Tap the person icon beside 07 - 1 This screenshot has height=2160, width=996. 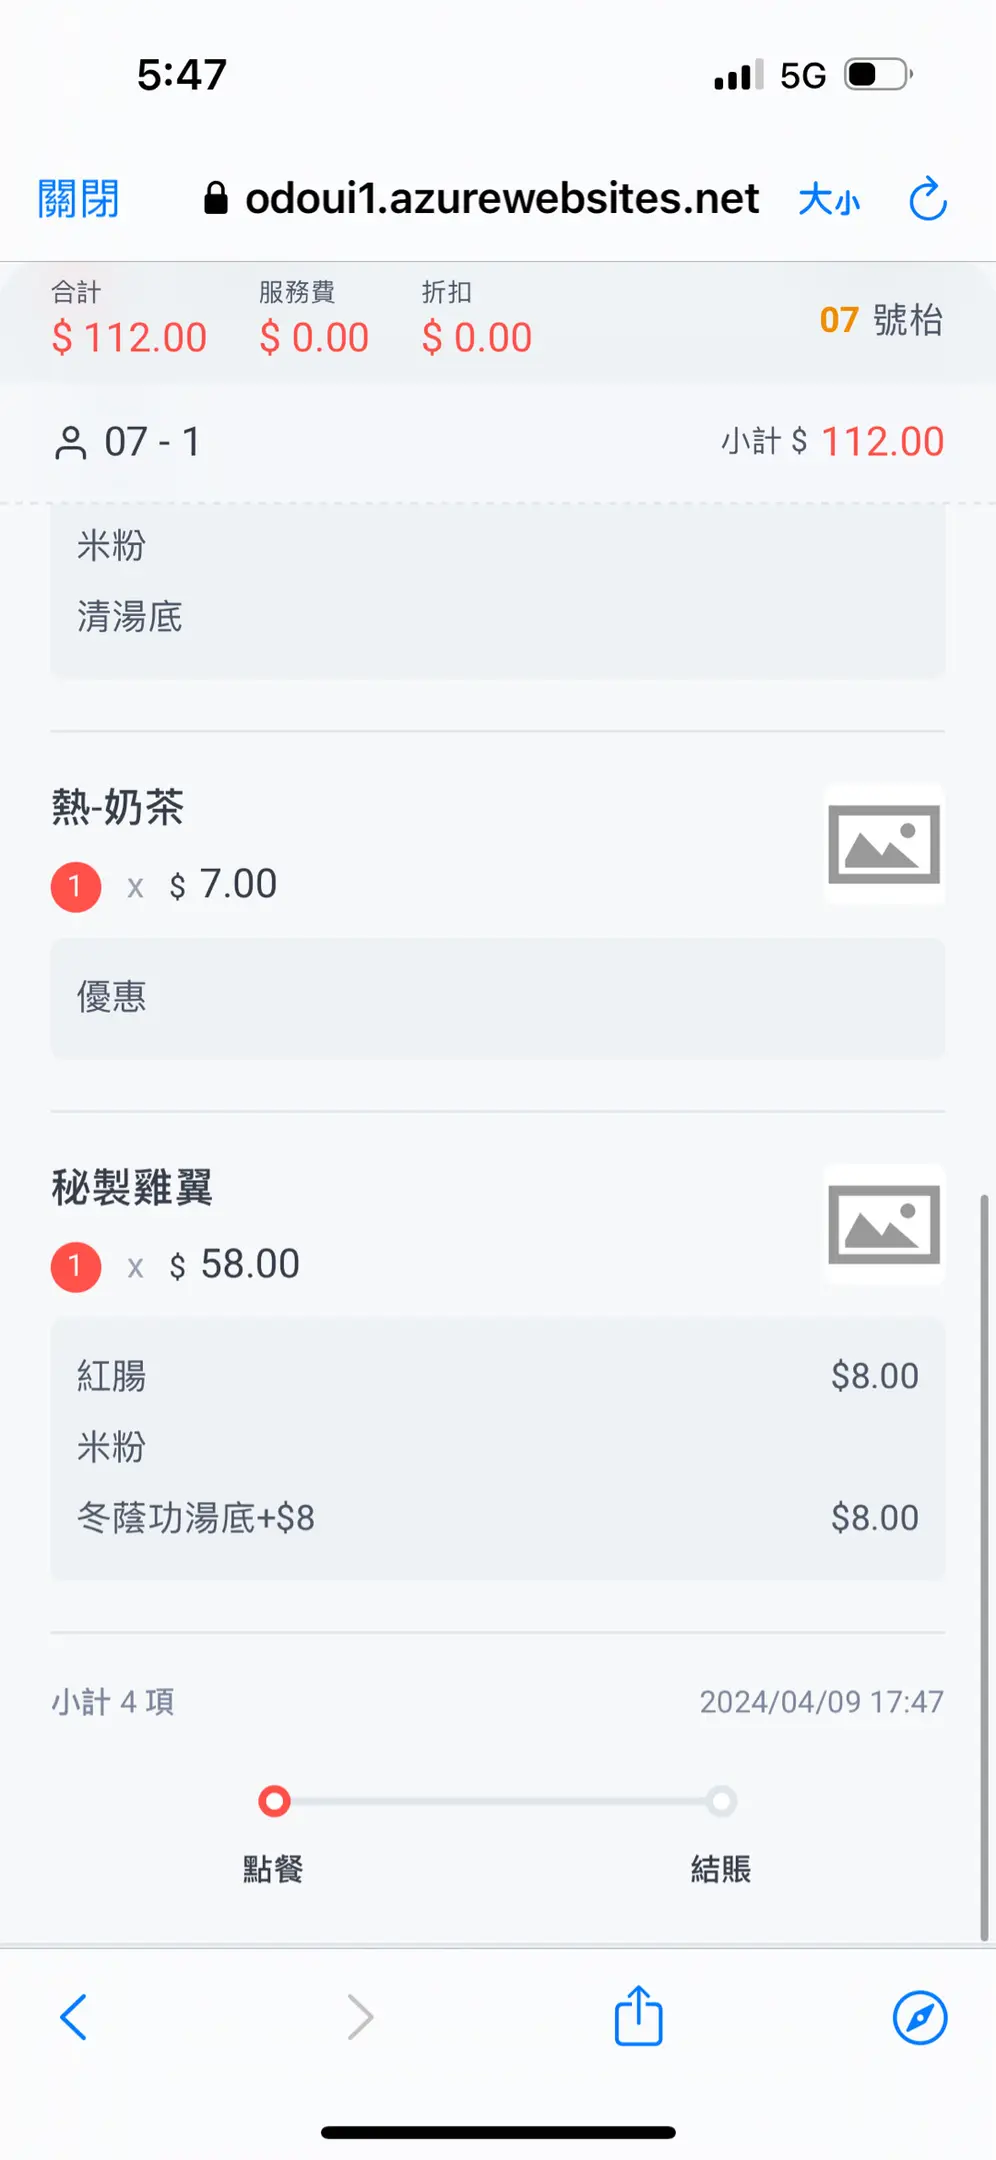70,442
